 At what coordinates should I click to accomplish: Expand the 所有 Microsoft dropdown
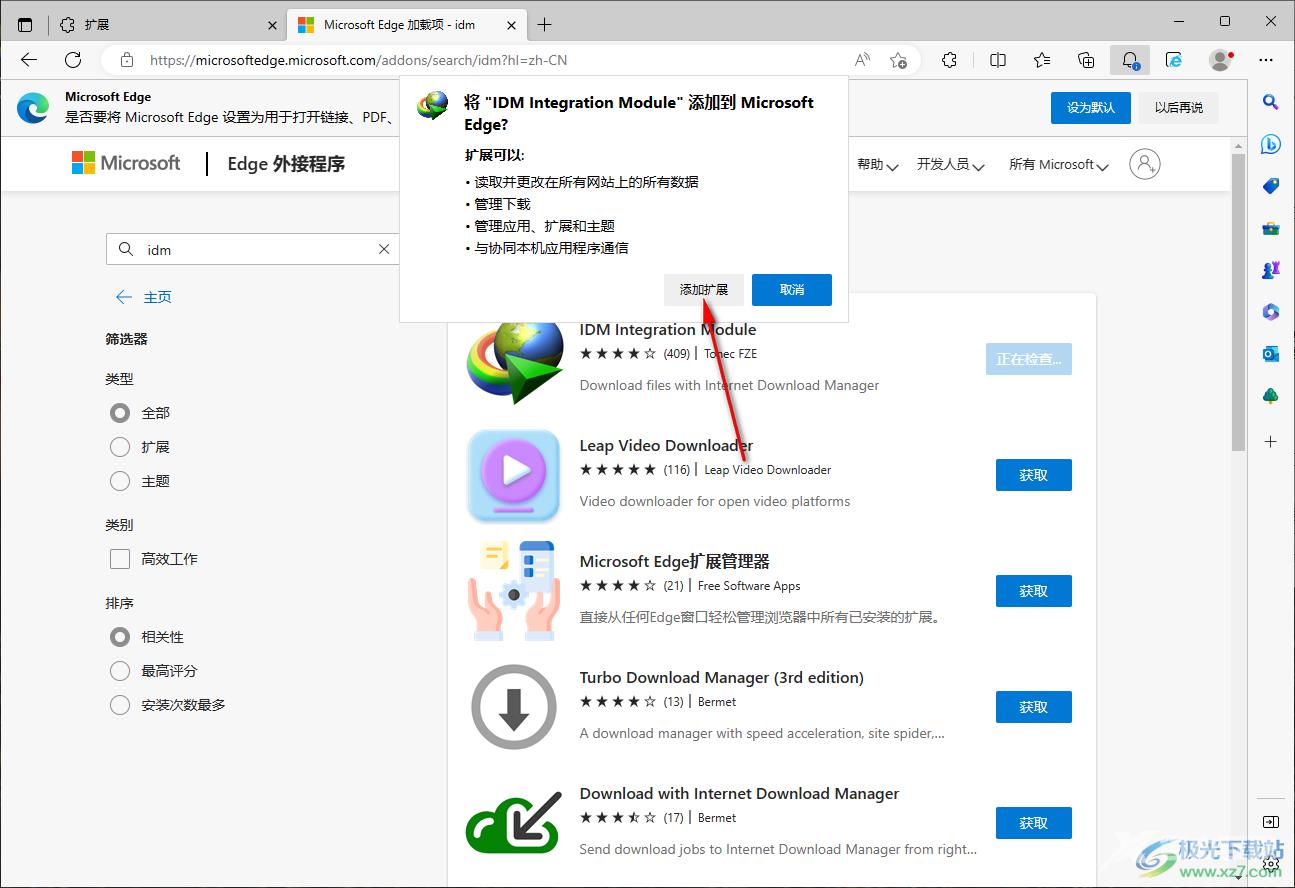click(1059, 164)
